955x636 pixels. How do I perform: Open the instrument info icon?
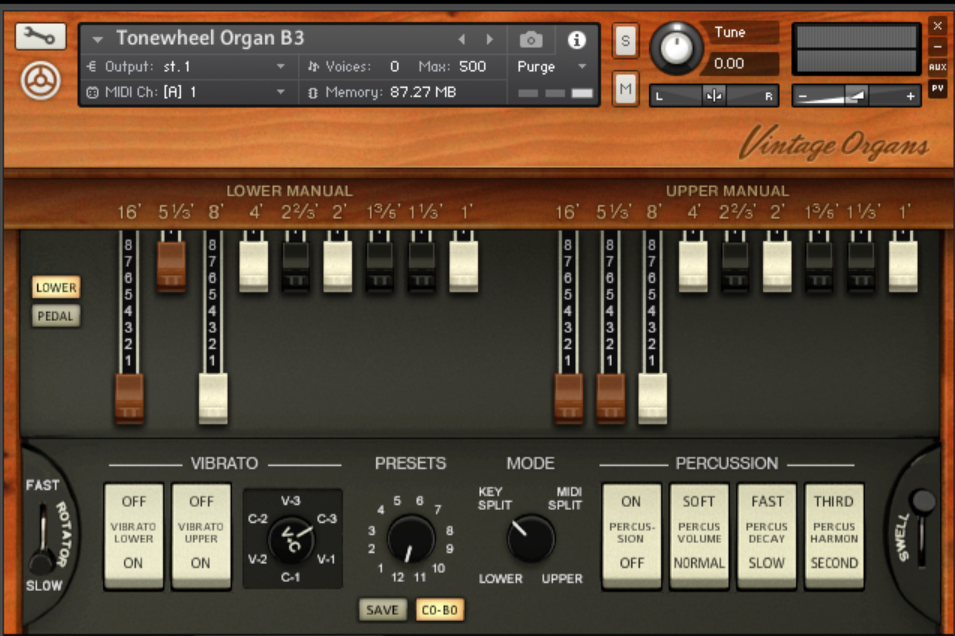(x=577, y=40)
